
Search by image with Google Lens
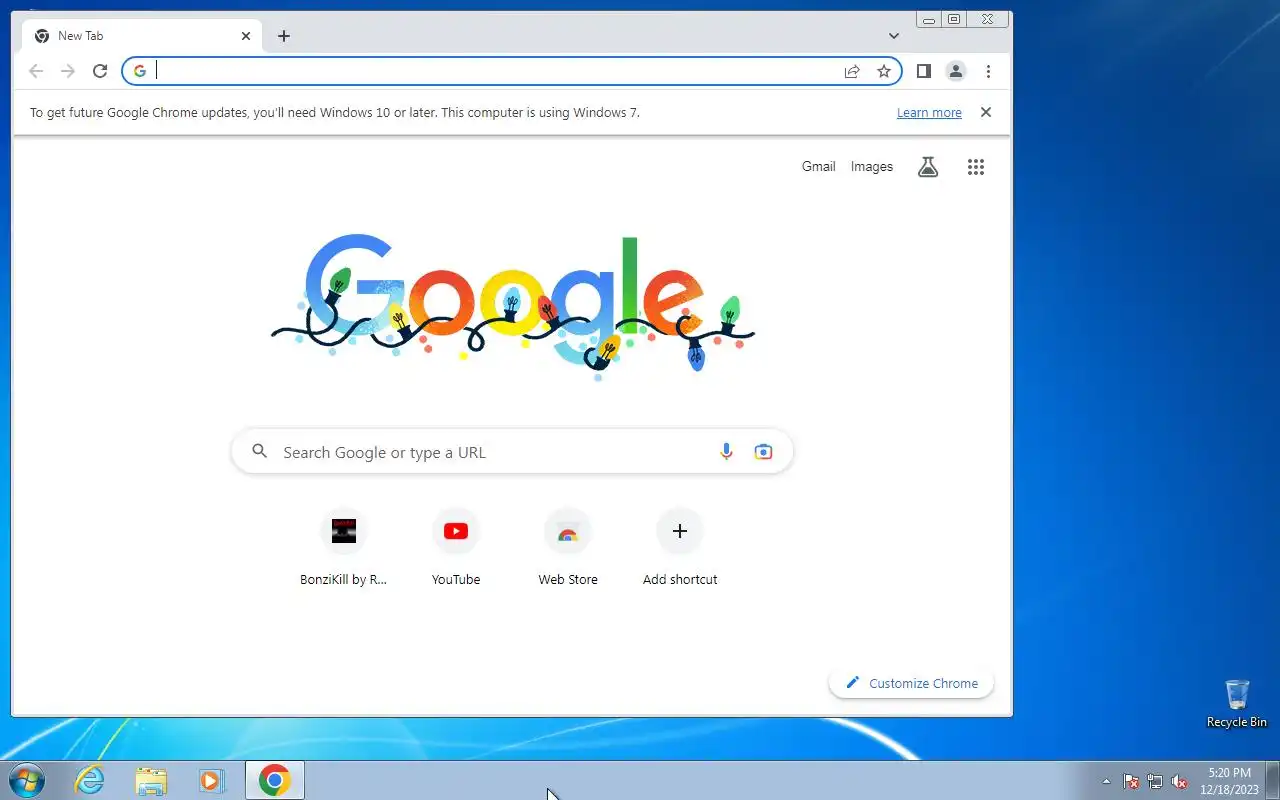(x=763, y=452)
